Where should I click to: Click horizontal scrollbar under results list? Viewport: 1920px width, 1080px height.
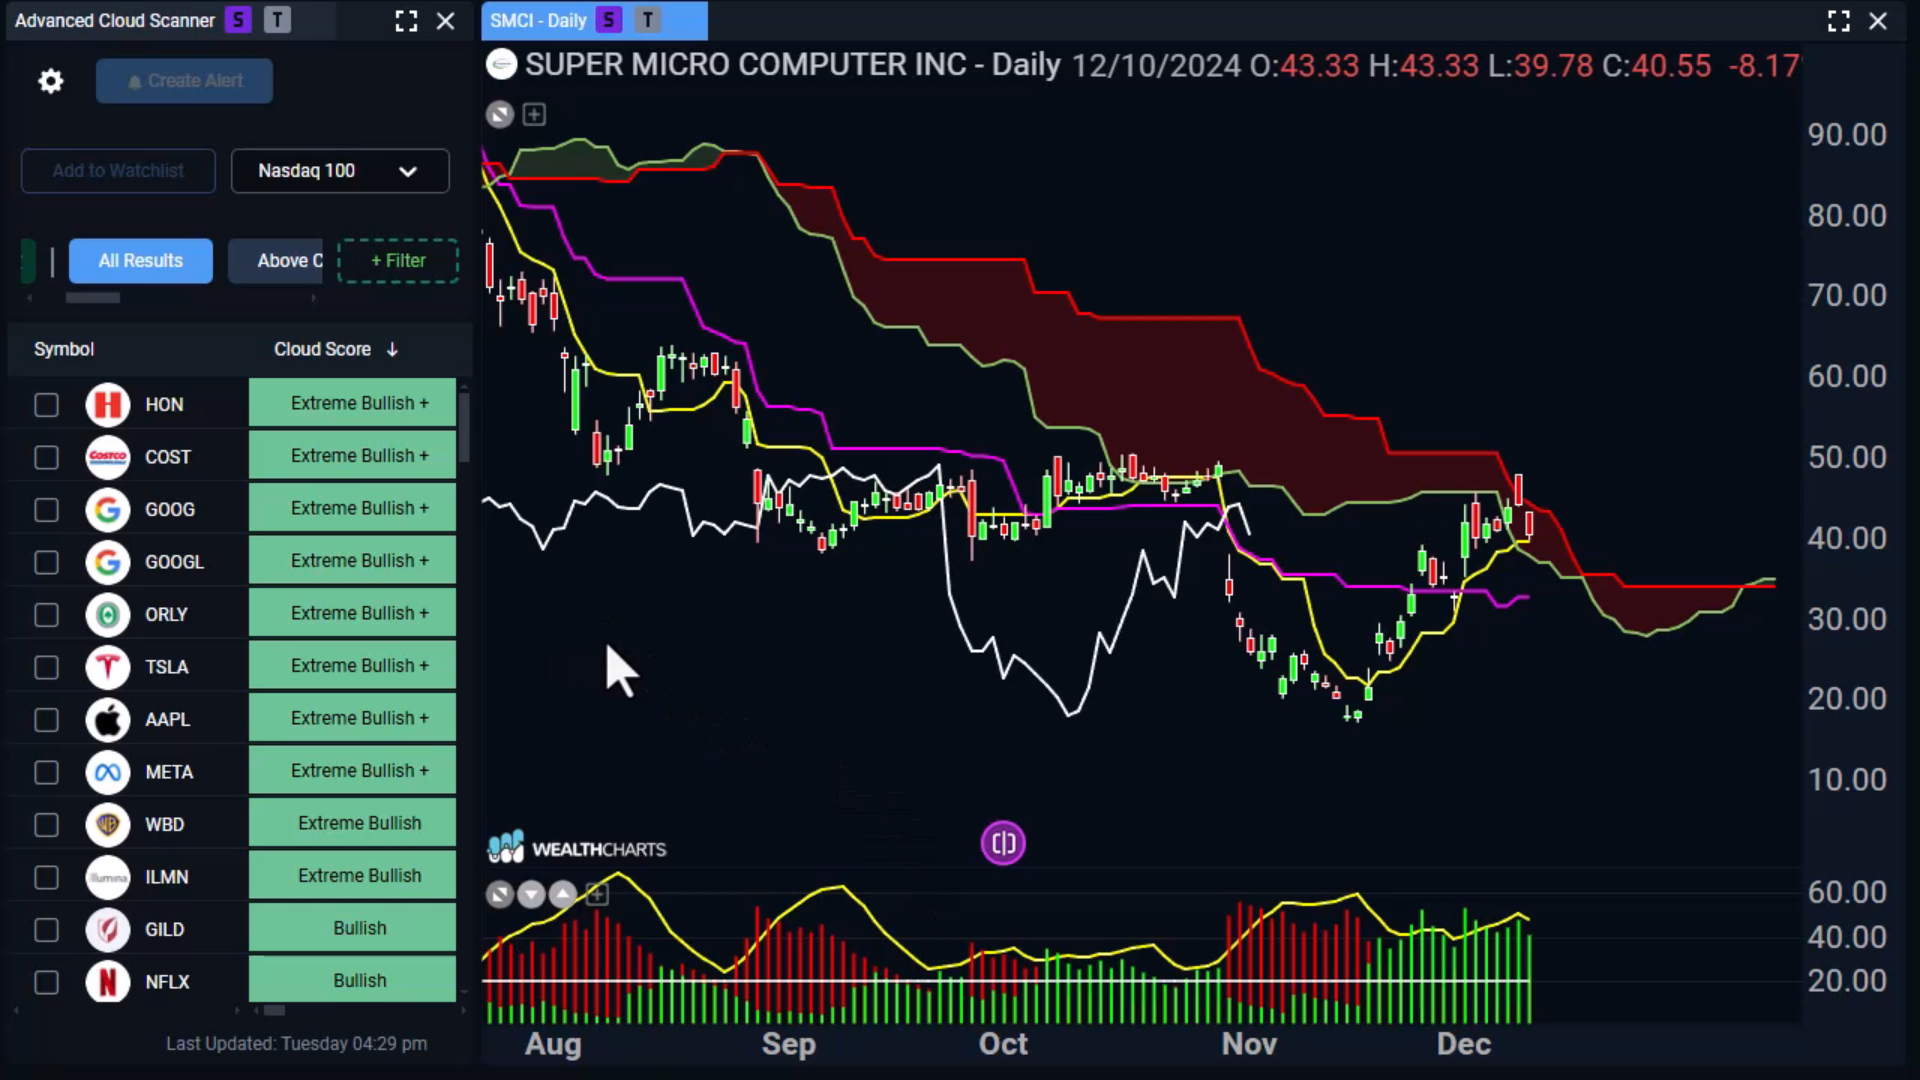[273, 1010]
